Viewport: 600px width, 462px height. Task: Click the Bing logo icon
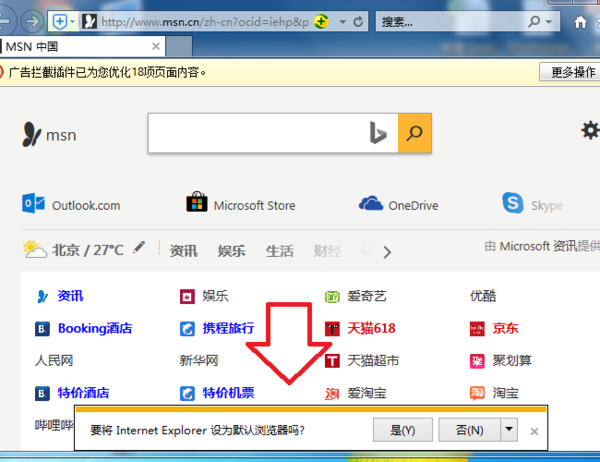point(378,133)
